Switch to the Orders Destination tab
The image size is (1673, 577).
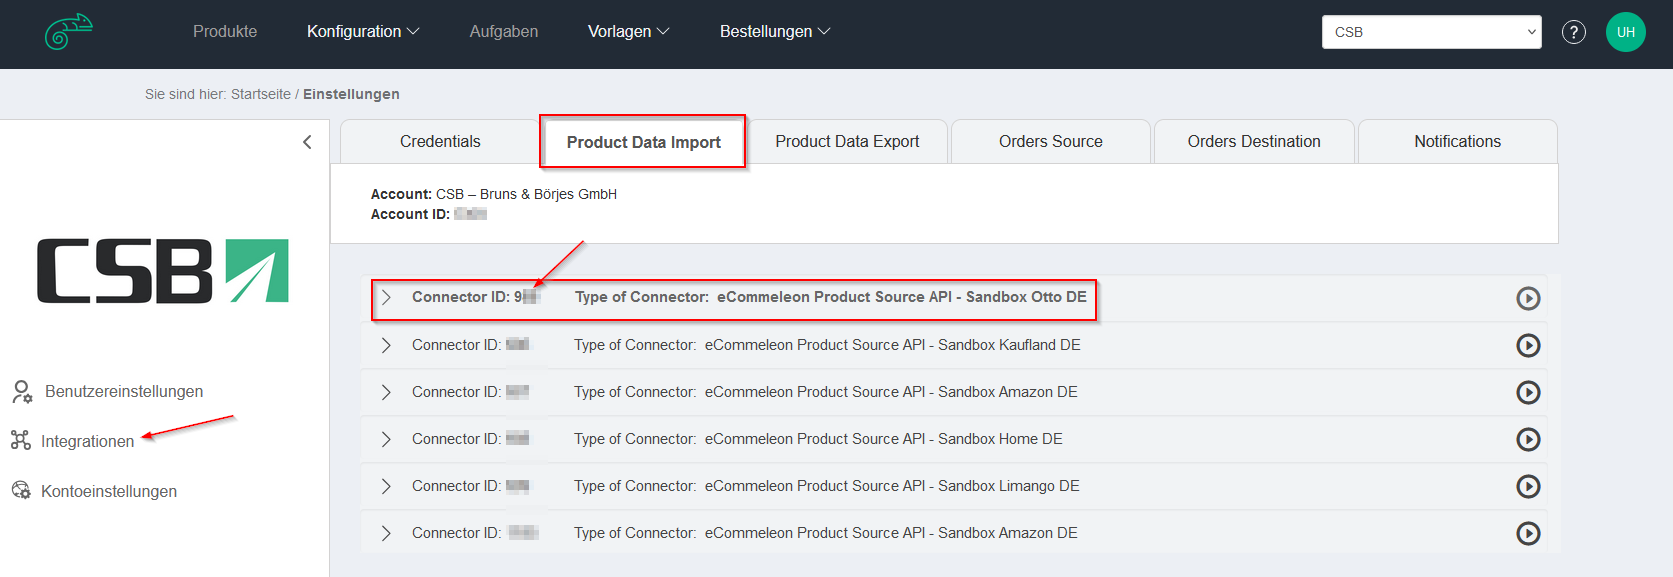[x=1254, y=141]
